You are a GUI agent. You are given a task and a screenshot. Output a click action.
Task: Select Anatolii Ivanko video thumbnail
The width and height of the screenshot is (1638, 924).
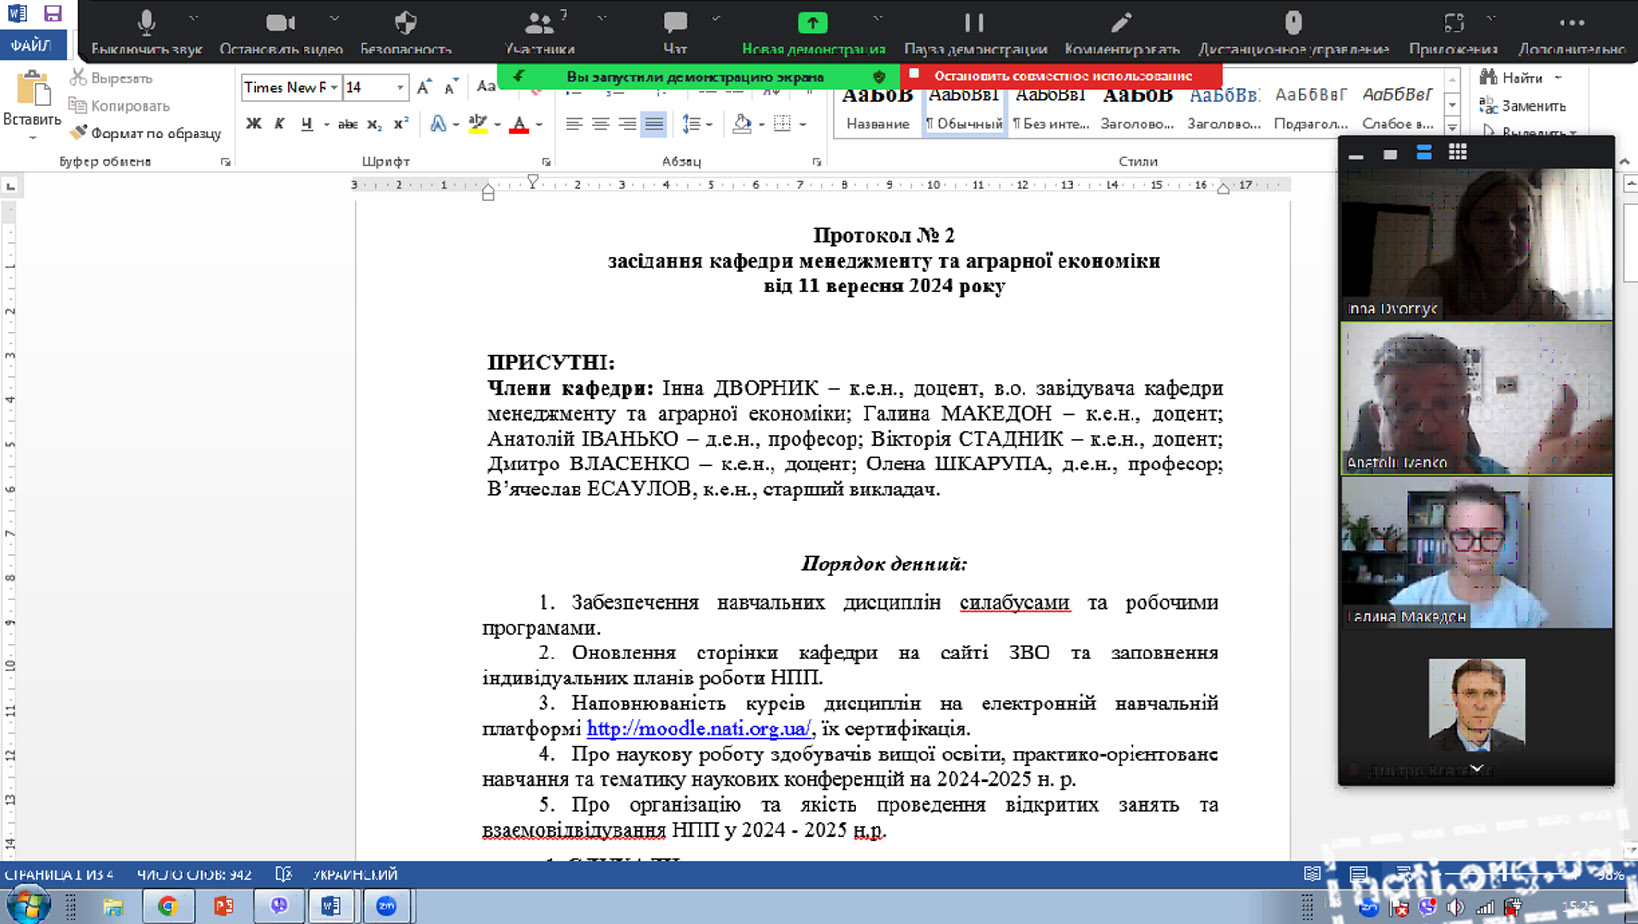1476,398
